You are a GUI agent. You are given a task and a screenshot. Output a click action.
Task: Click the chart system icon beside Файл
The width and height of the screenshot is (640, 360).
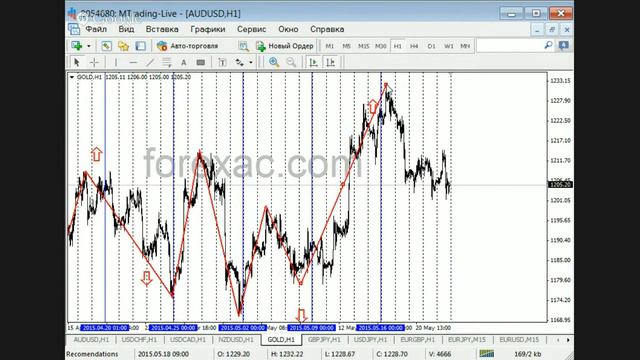[74, 29]
